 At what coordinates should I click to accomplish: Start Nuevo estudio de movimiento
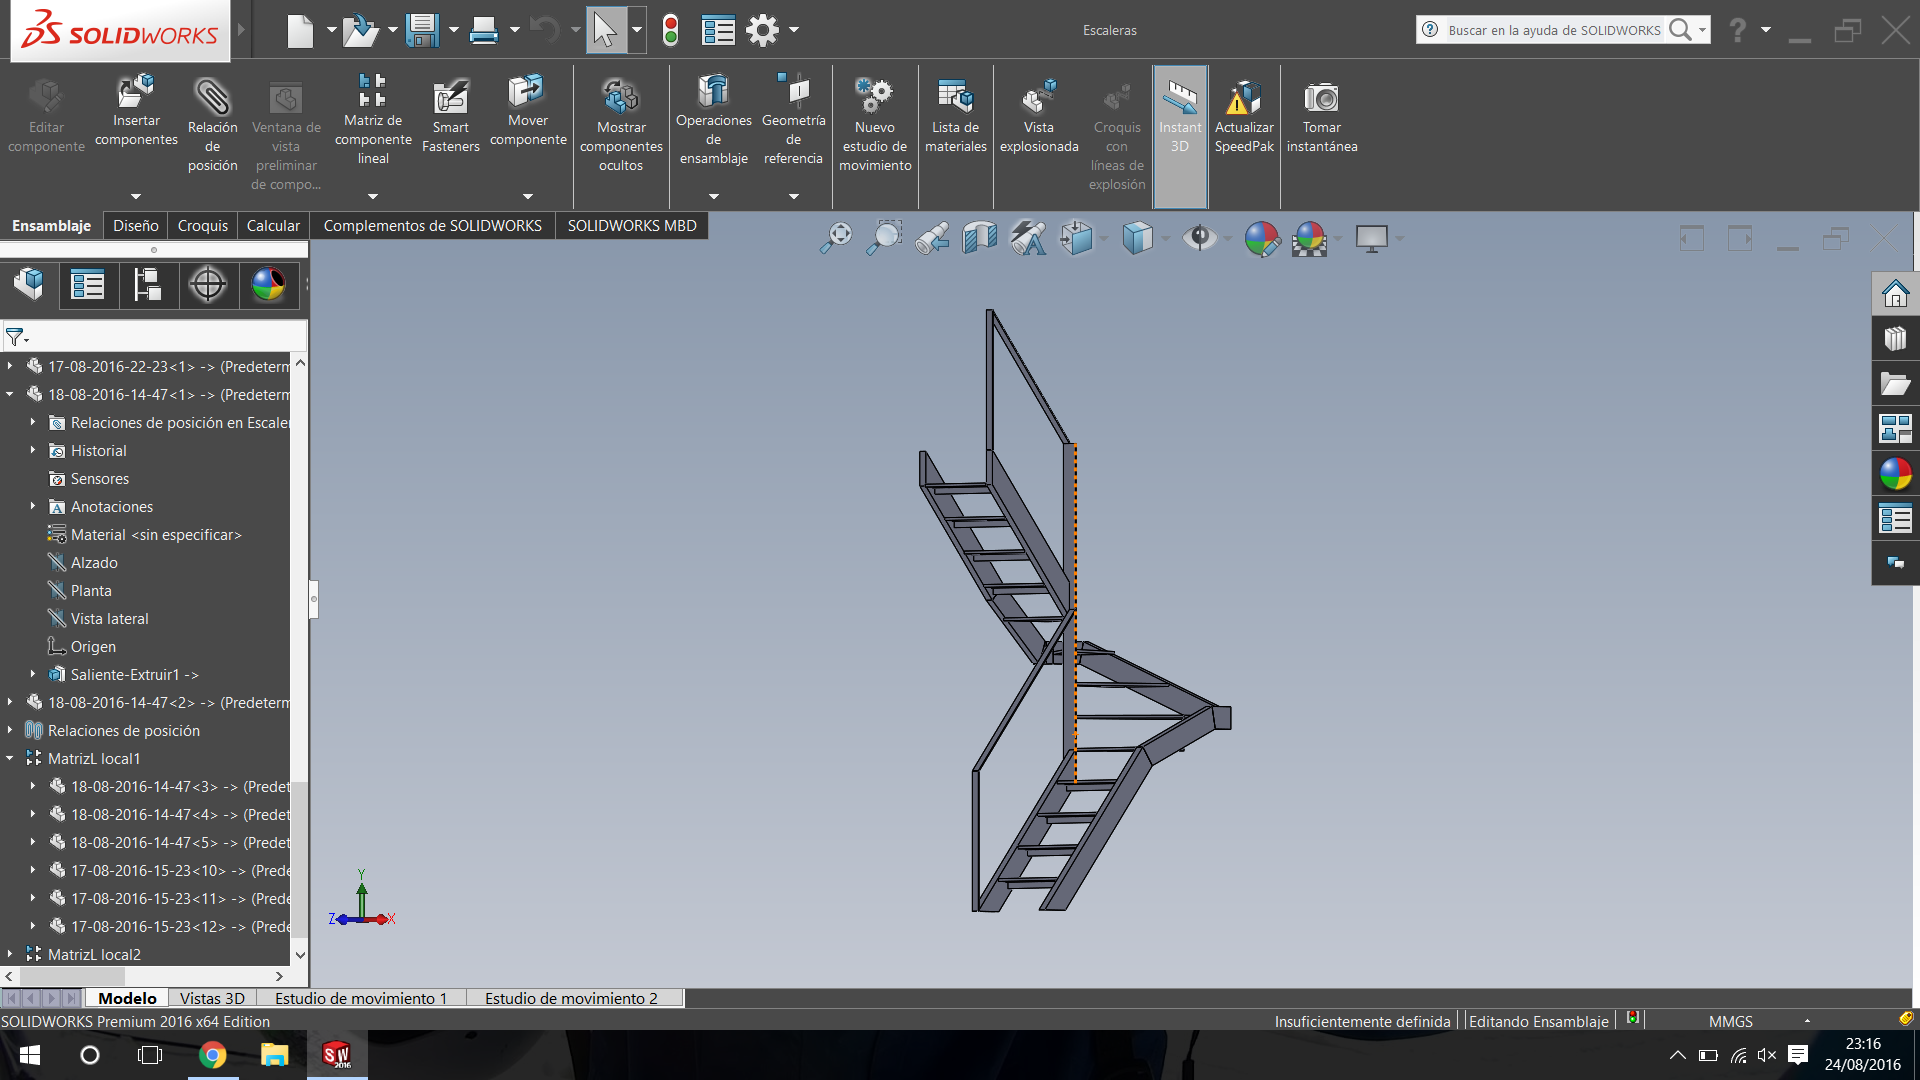tap(874, 98)
